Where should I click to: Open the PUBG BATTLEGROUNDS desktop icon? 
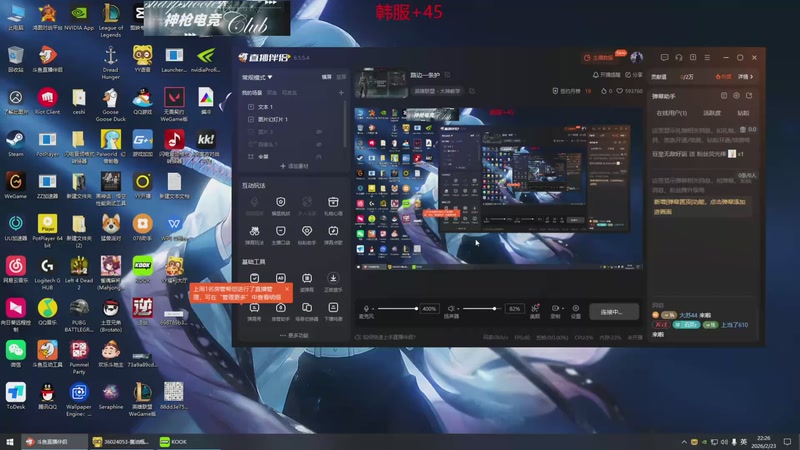(79, 315)
